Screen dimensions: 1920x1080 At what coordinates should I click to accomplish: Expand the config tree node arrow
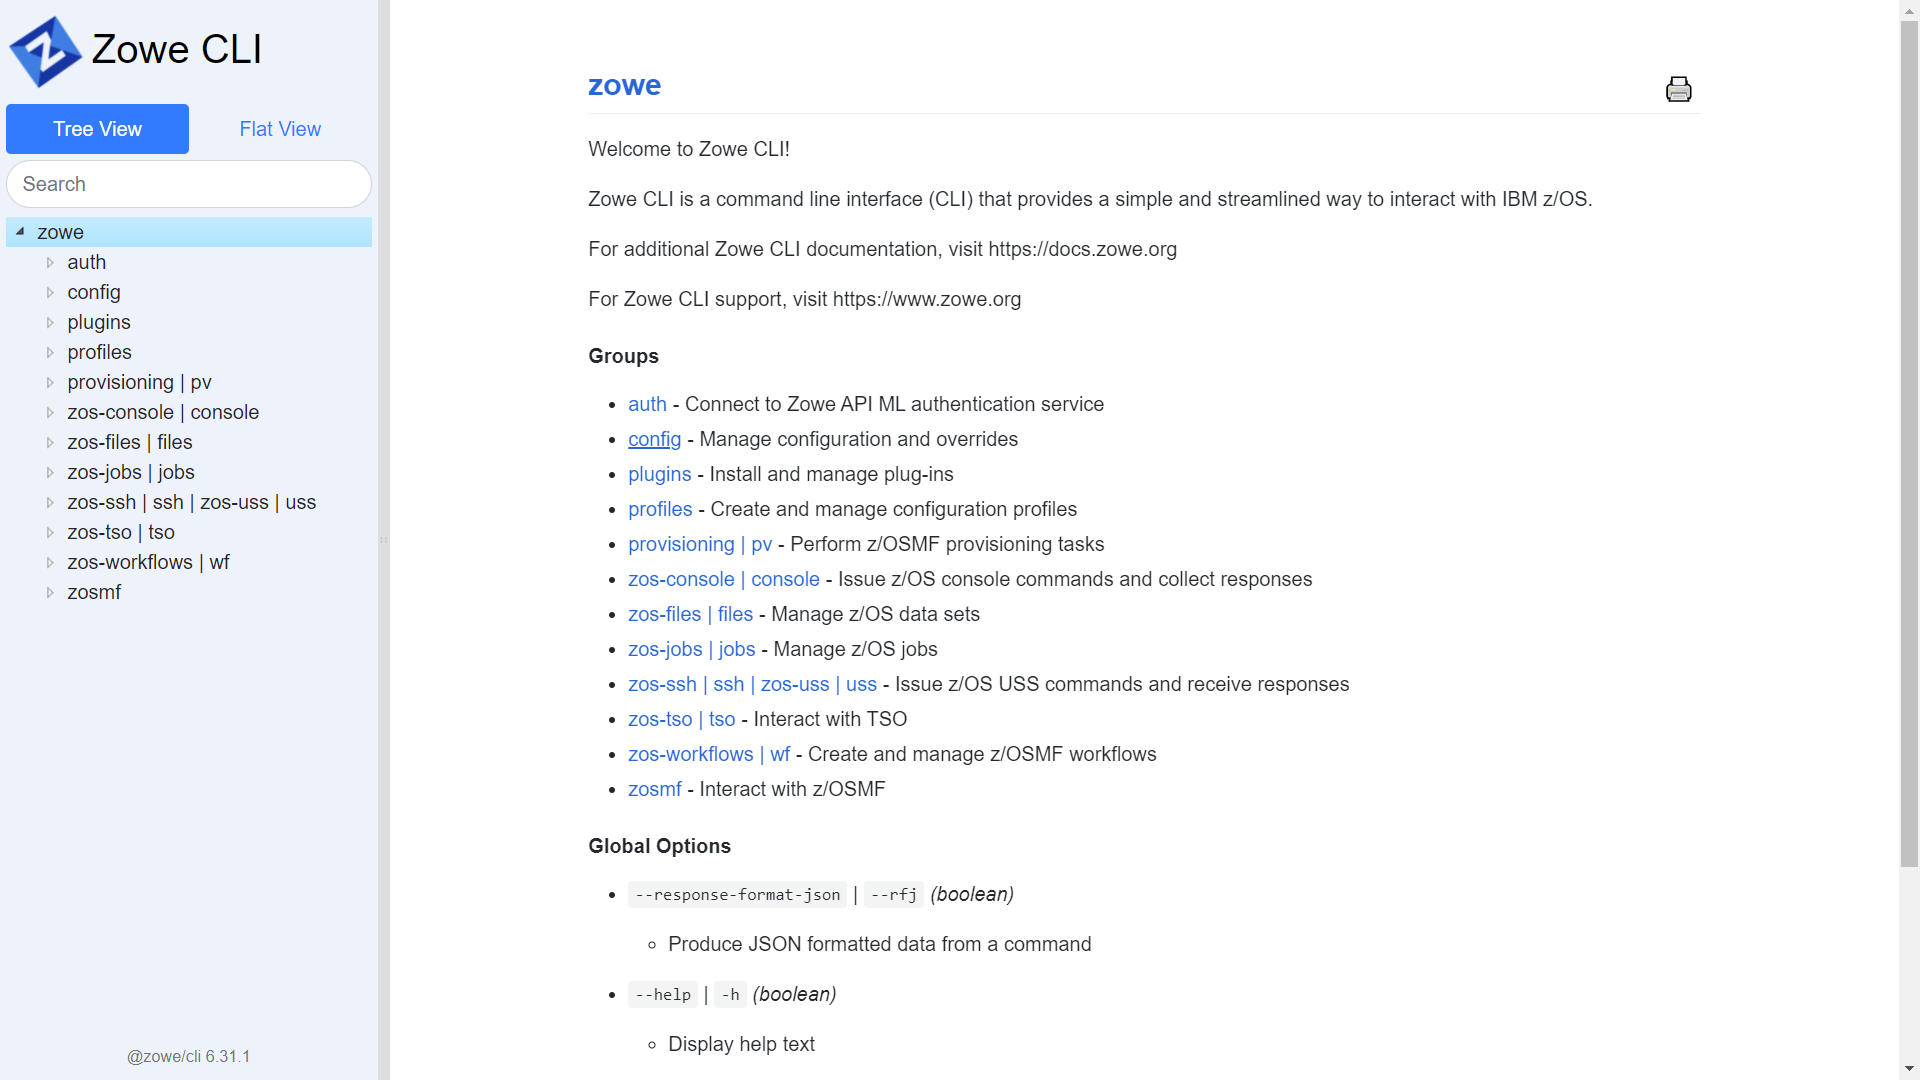(x=50, y=292)
